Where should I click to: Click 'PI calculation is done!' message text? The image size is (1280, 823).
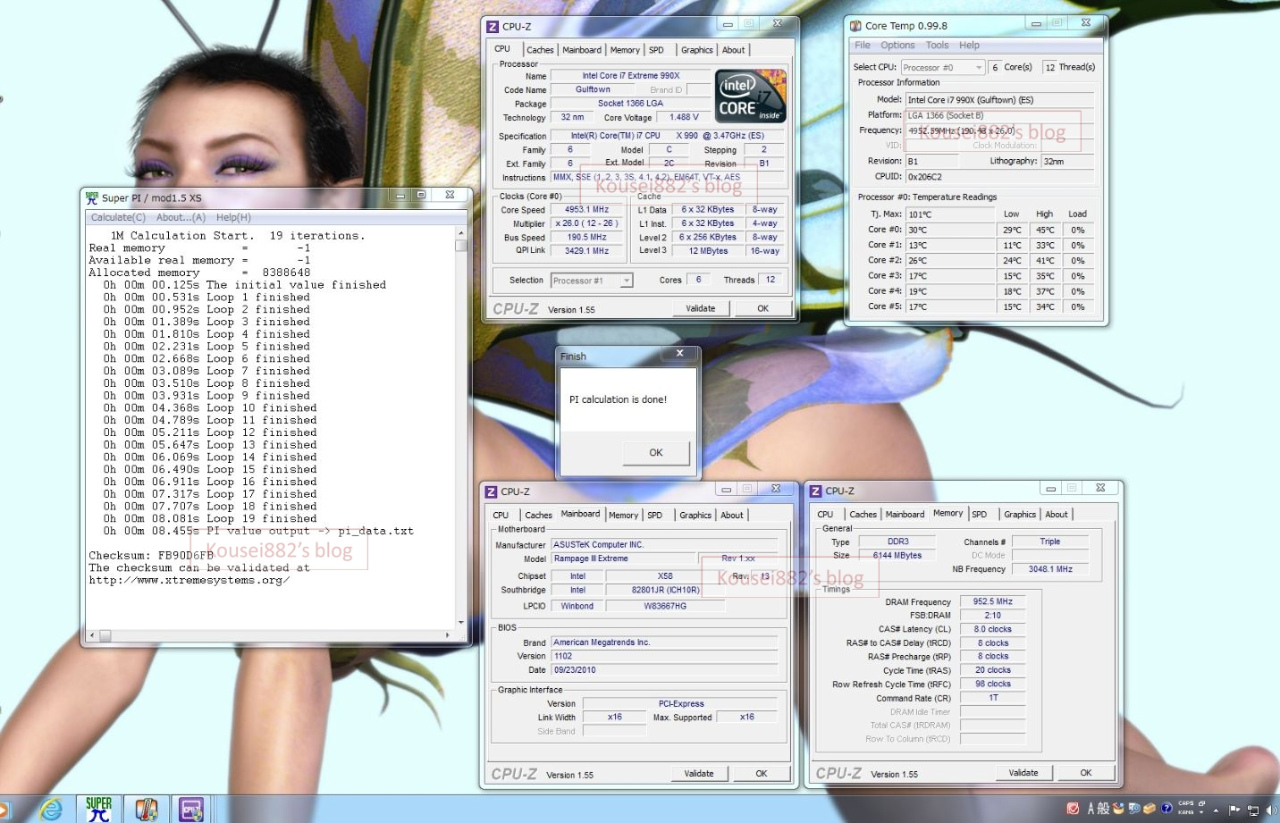coord(618,399)
